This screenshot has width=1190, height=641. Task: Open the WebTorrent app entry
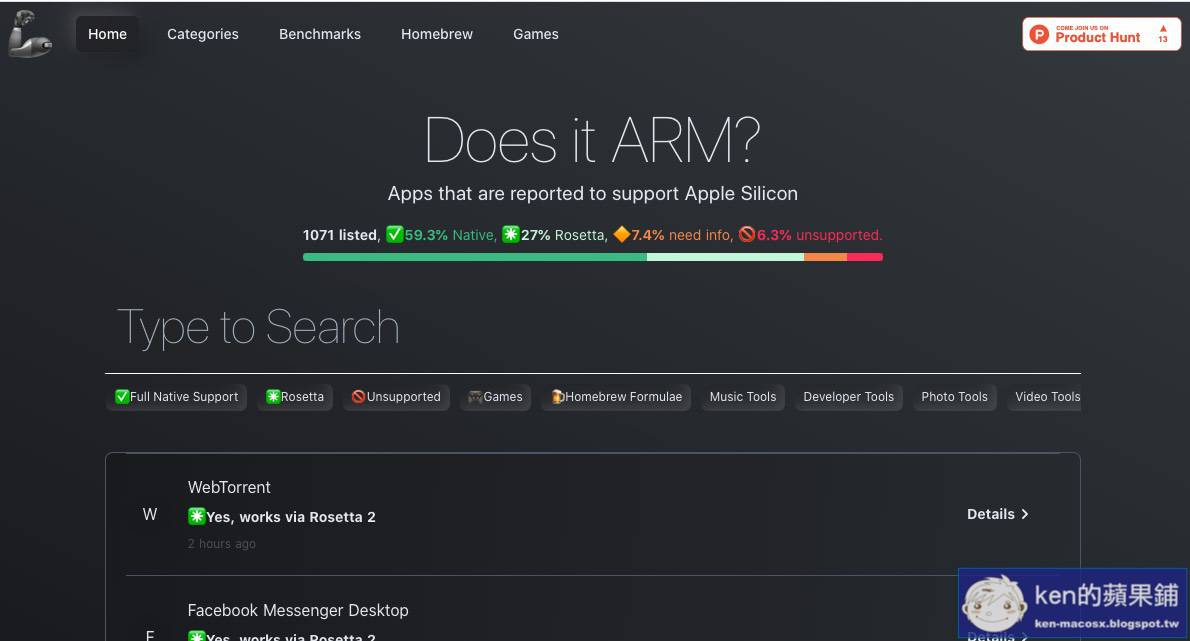[x=592, y=514]
